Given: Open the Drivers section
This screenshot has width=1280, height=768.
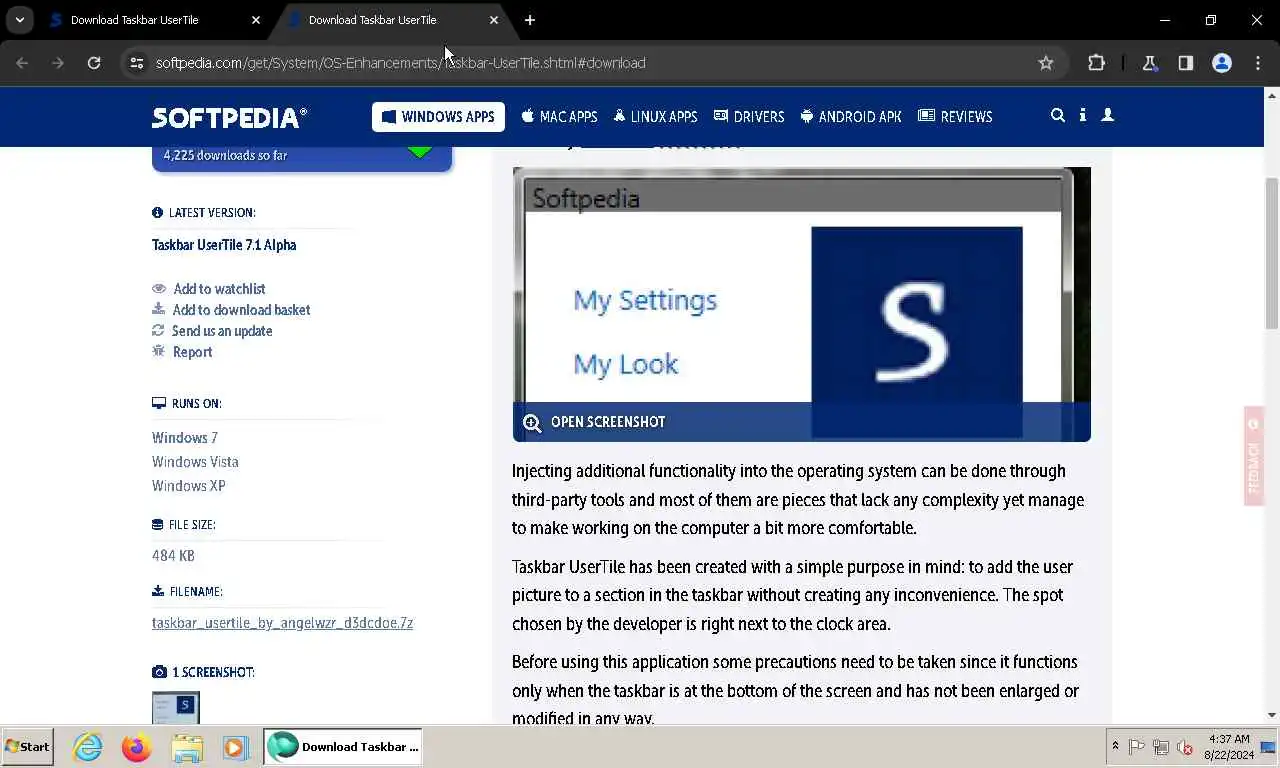Looking at the screenshot, I should tap(749, 117).
